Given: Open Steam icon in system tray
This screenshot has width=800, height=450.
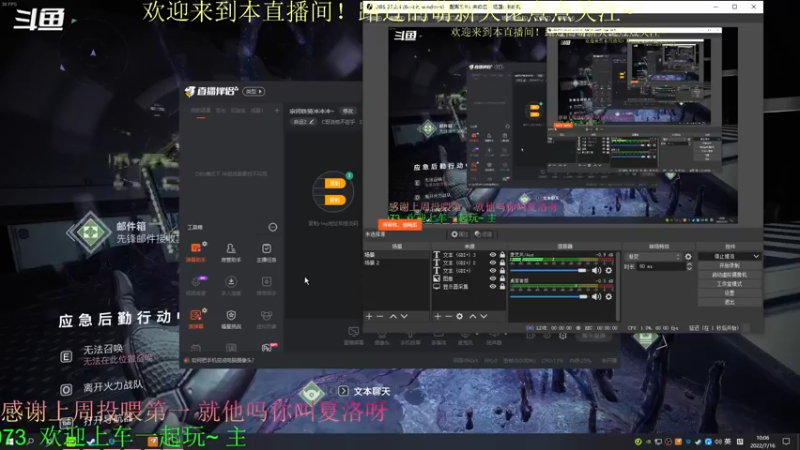Looking at the screenshot, I should (x=698, y=441).
